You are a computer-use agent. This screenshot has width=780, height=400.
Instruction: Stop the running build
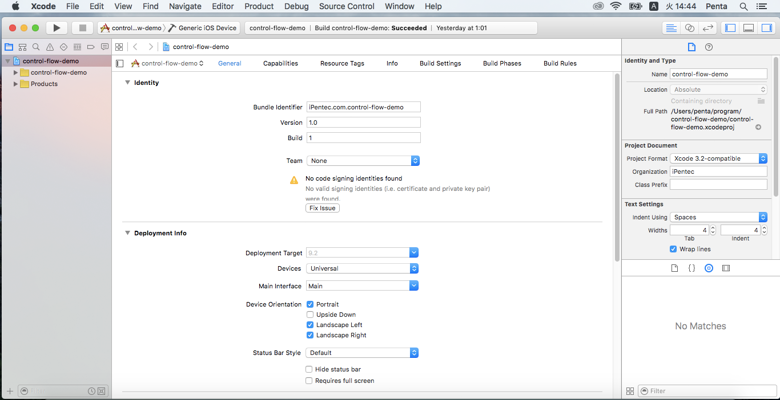click(83, 28)
